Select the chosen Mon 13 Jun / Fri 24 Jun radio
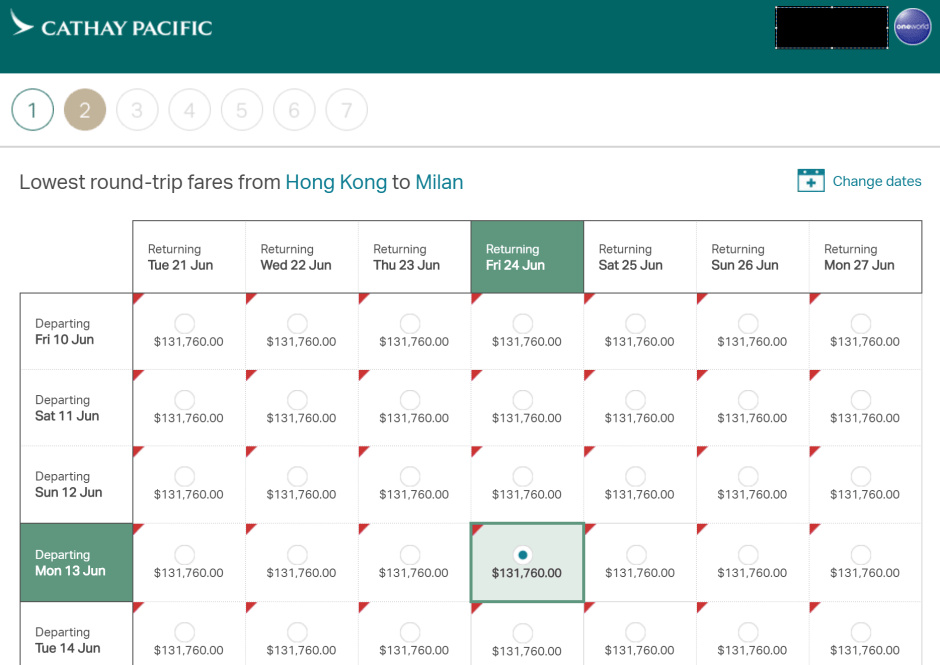Image resolution: width=940 pixels, height=665 pixels. (523, 555)
